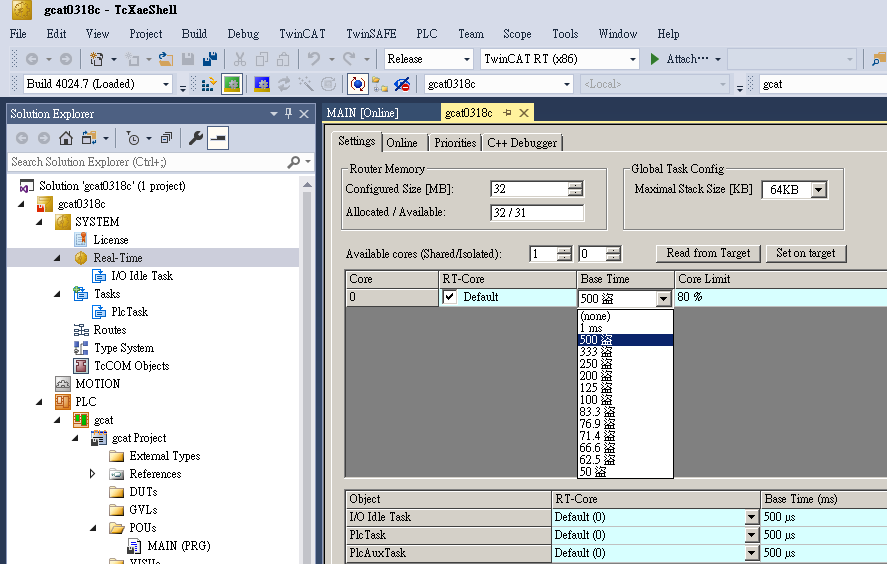Select PlcTask in the Tasks tree
Screen dimensions: 887x564
coord(129,312)
